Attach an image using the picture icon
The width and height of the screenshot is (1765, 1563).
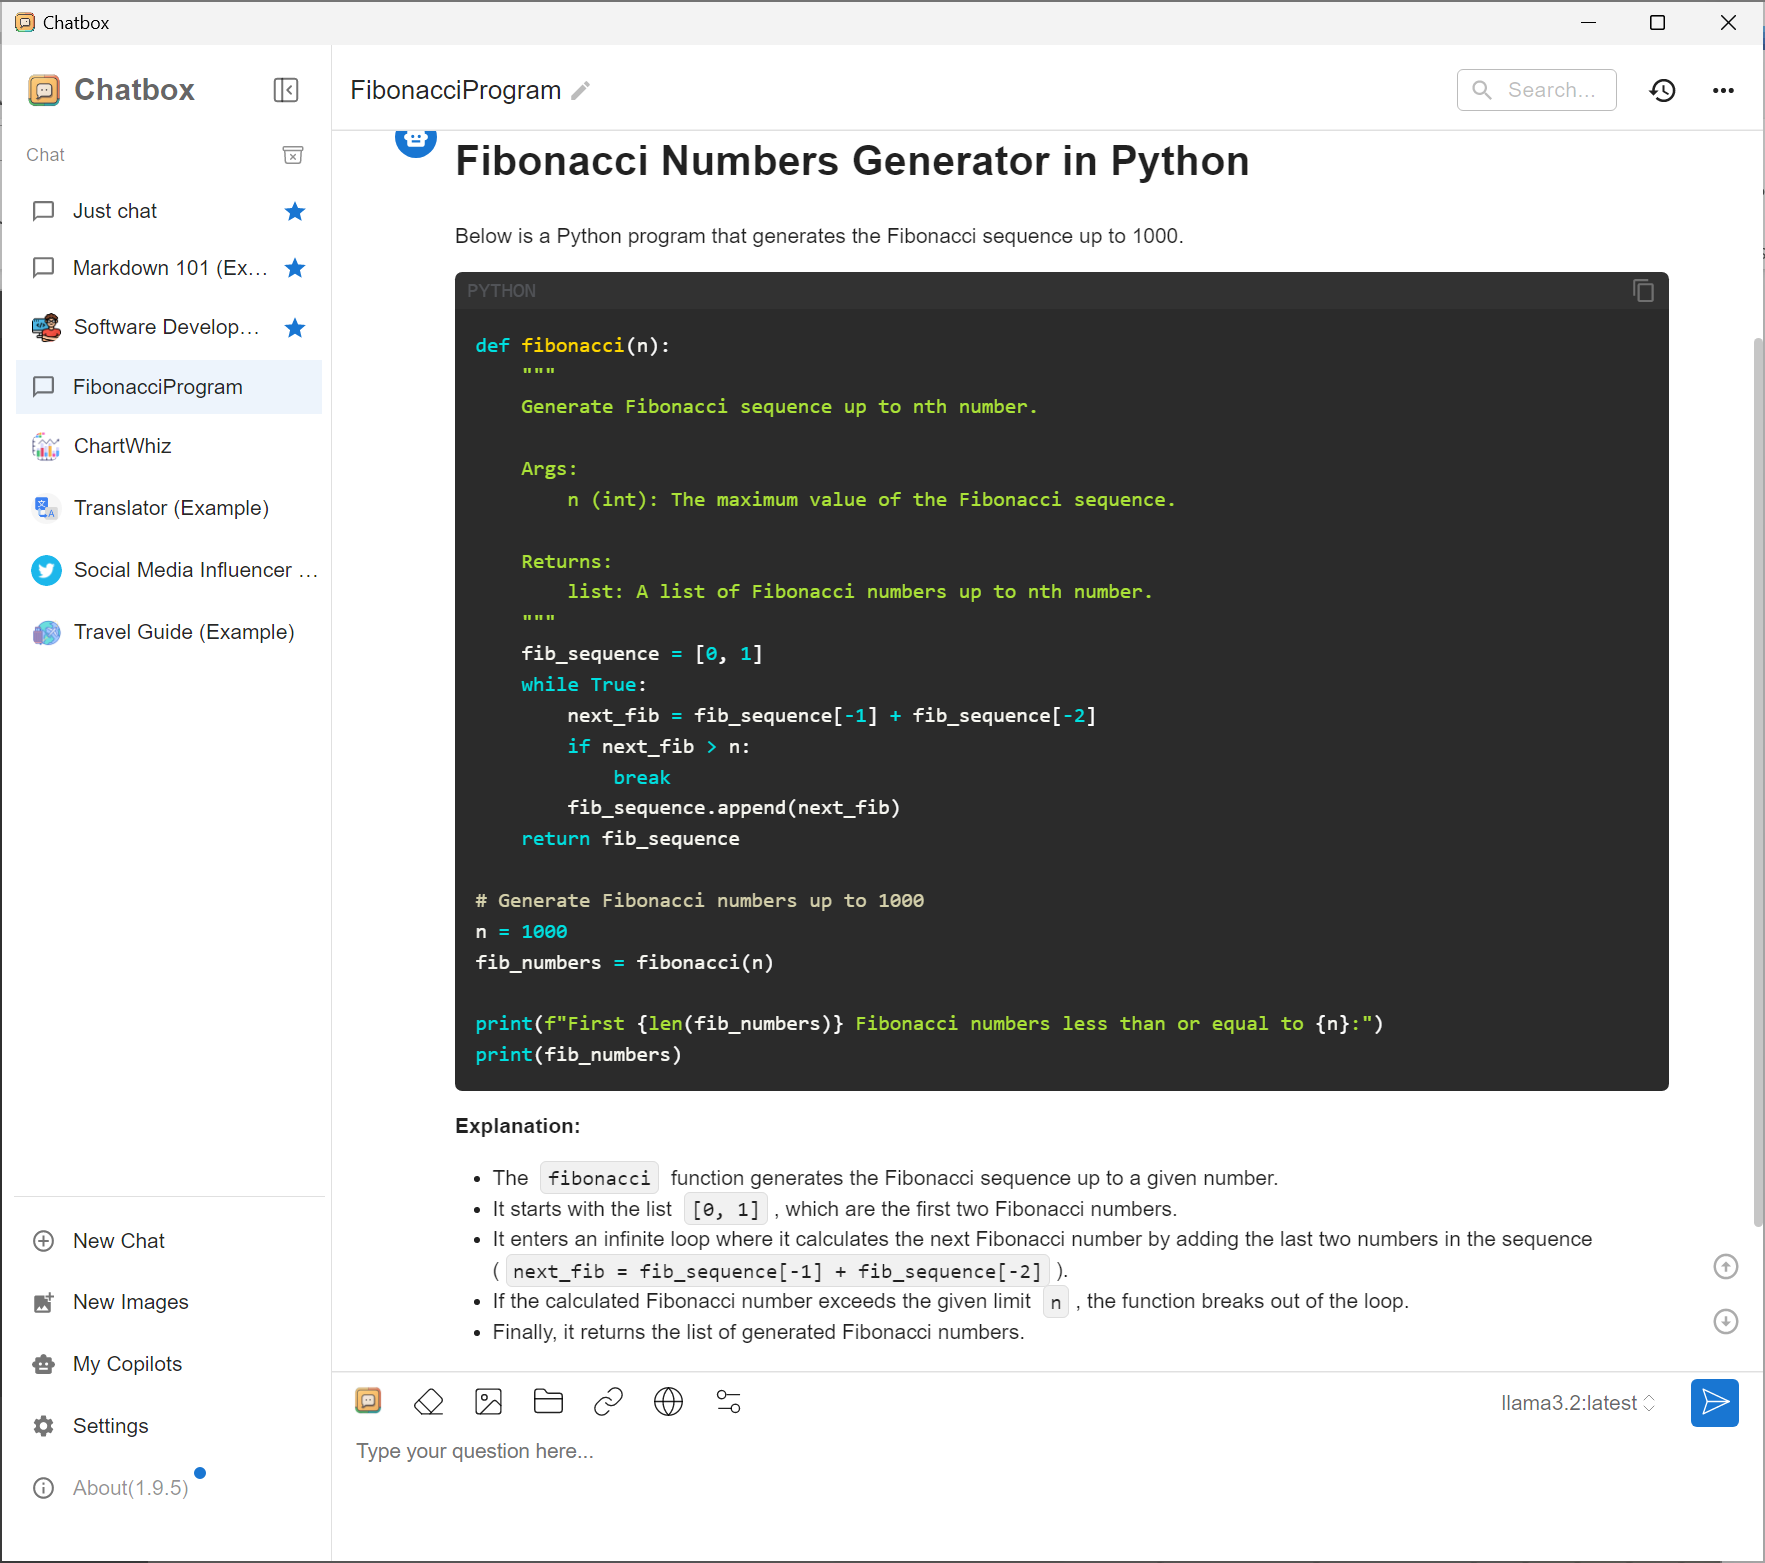point(488,1402)
